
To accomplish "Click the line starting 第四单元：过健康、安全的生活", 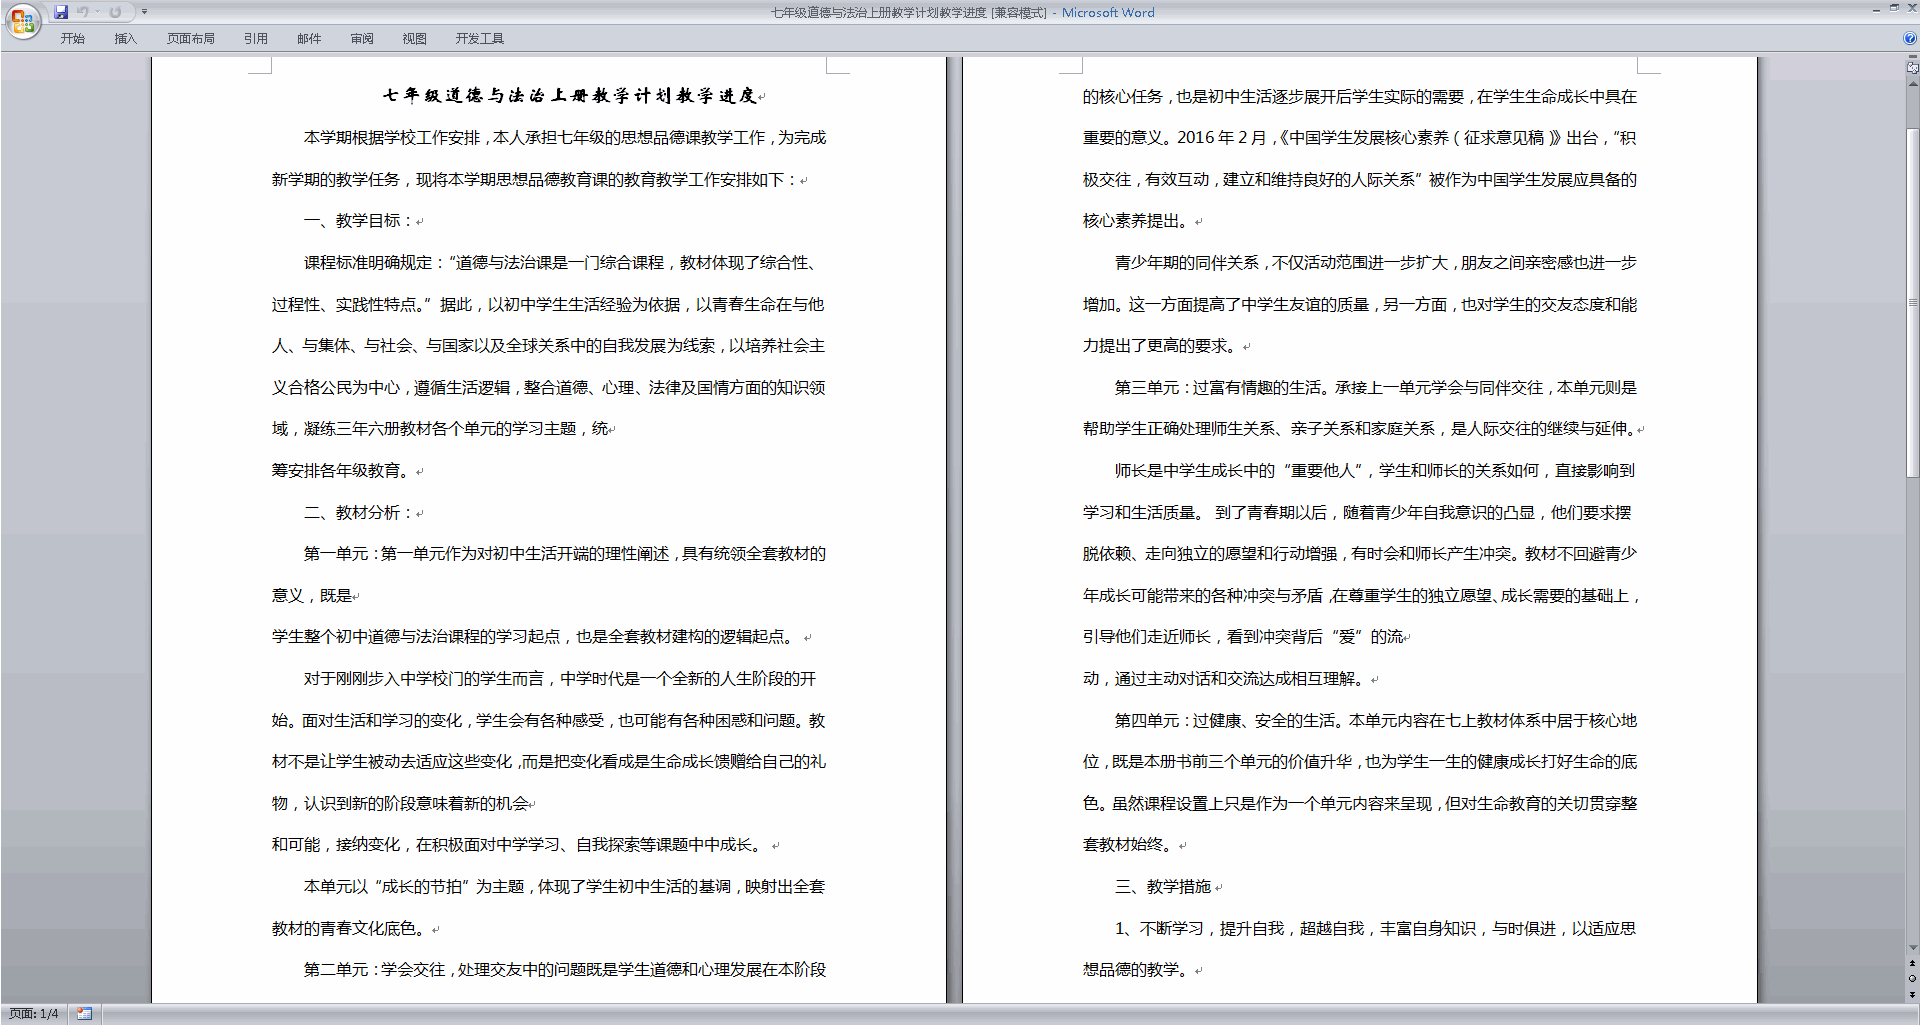I will 1376,721.
